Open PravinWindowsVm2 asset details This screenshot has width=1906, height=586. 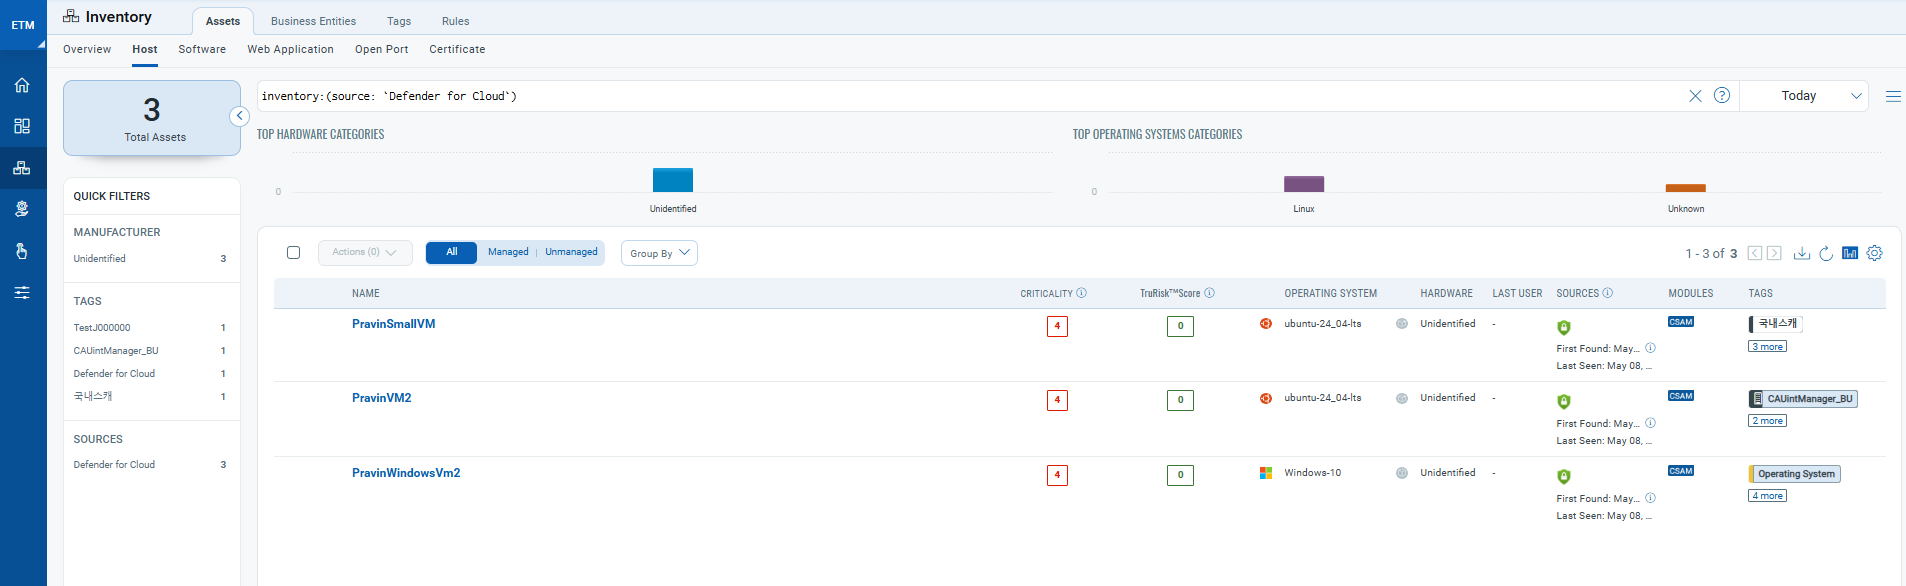(x=406, y=473)
